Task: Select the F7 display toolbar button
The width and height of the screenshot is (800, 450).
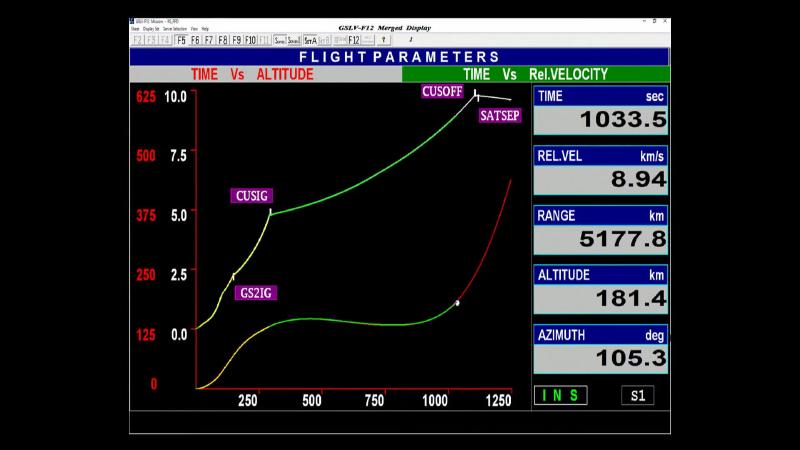Action: (209, 40)
